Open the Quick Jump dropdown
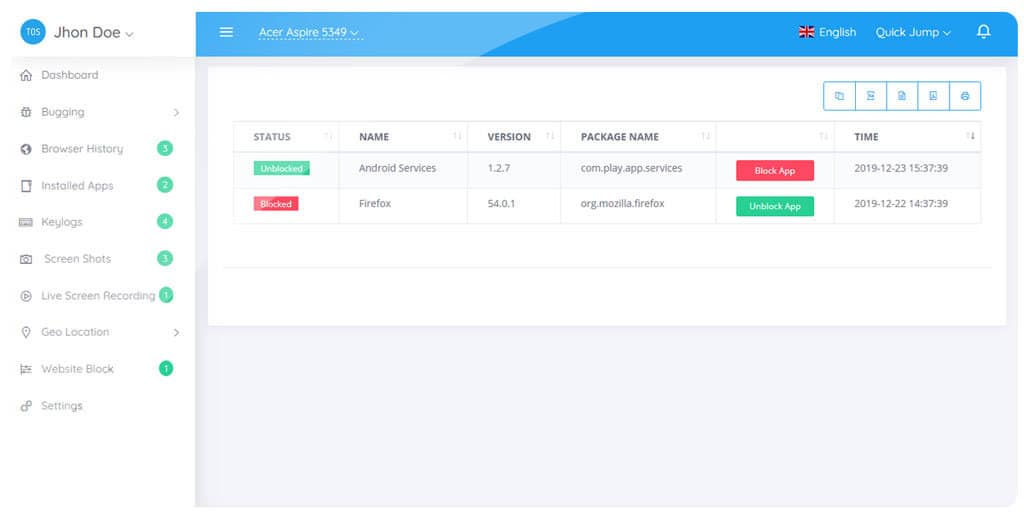1024x512 pixels. tap(913, 32)
